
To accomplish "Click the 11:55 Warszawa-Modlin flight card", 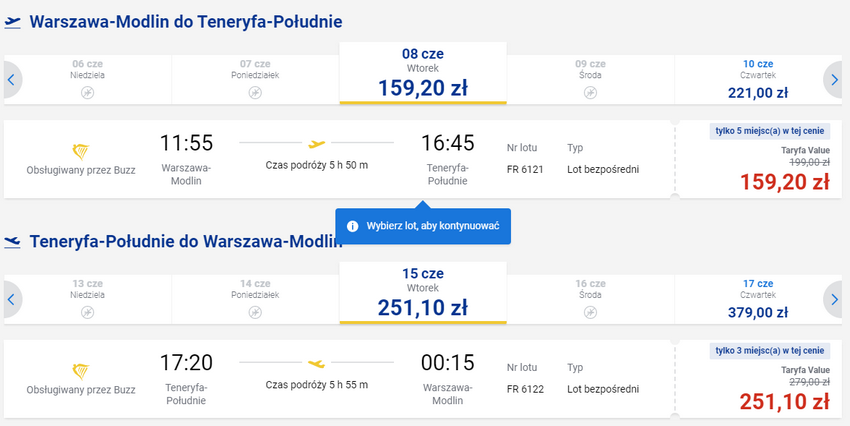I will [x=339, y=159].
